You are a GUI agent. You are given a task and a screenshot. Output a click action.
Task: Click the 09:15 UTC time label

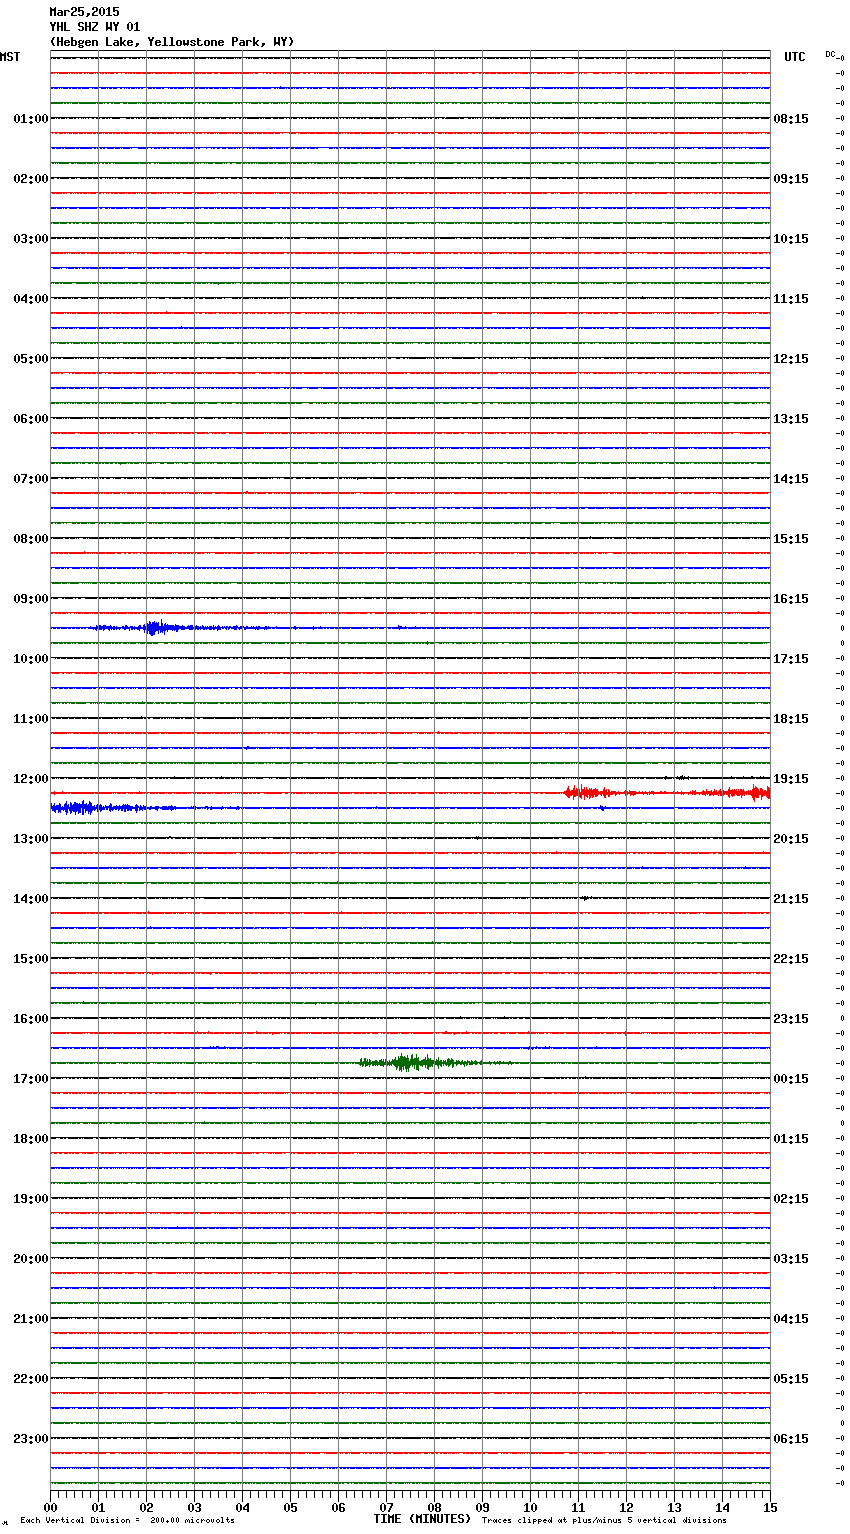791,179
